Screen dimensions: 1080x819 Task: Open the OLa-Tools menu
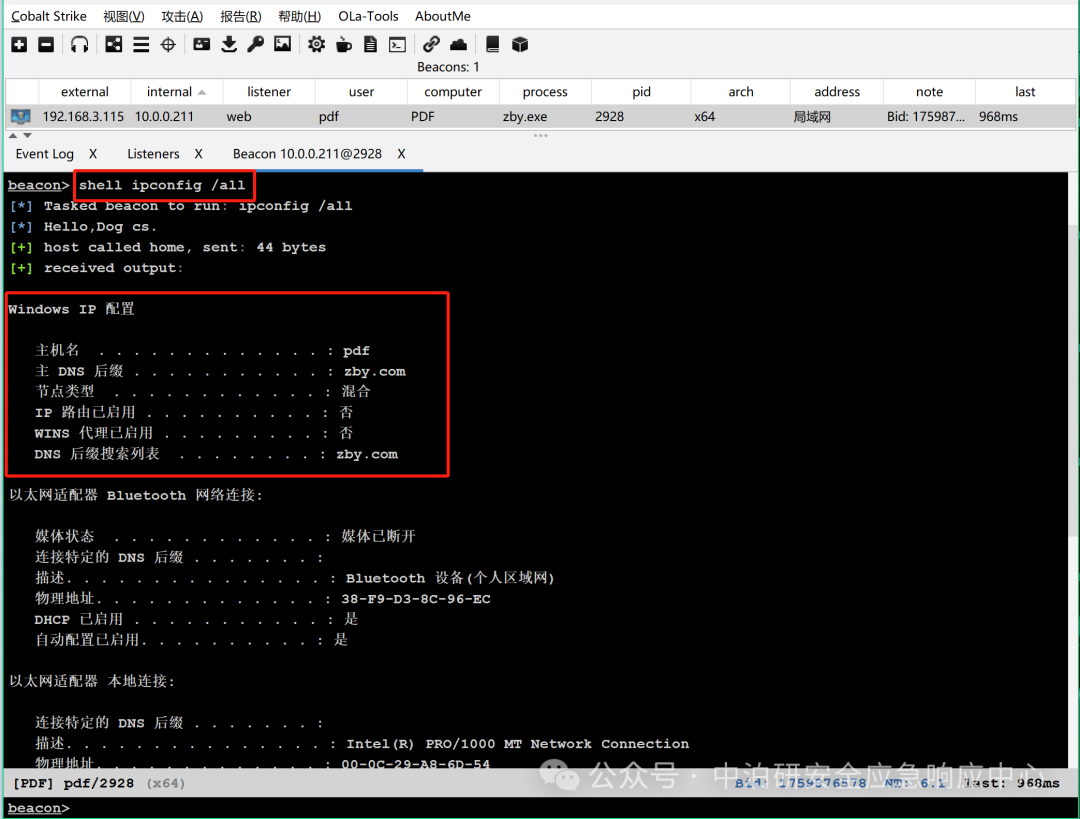368,16
